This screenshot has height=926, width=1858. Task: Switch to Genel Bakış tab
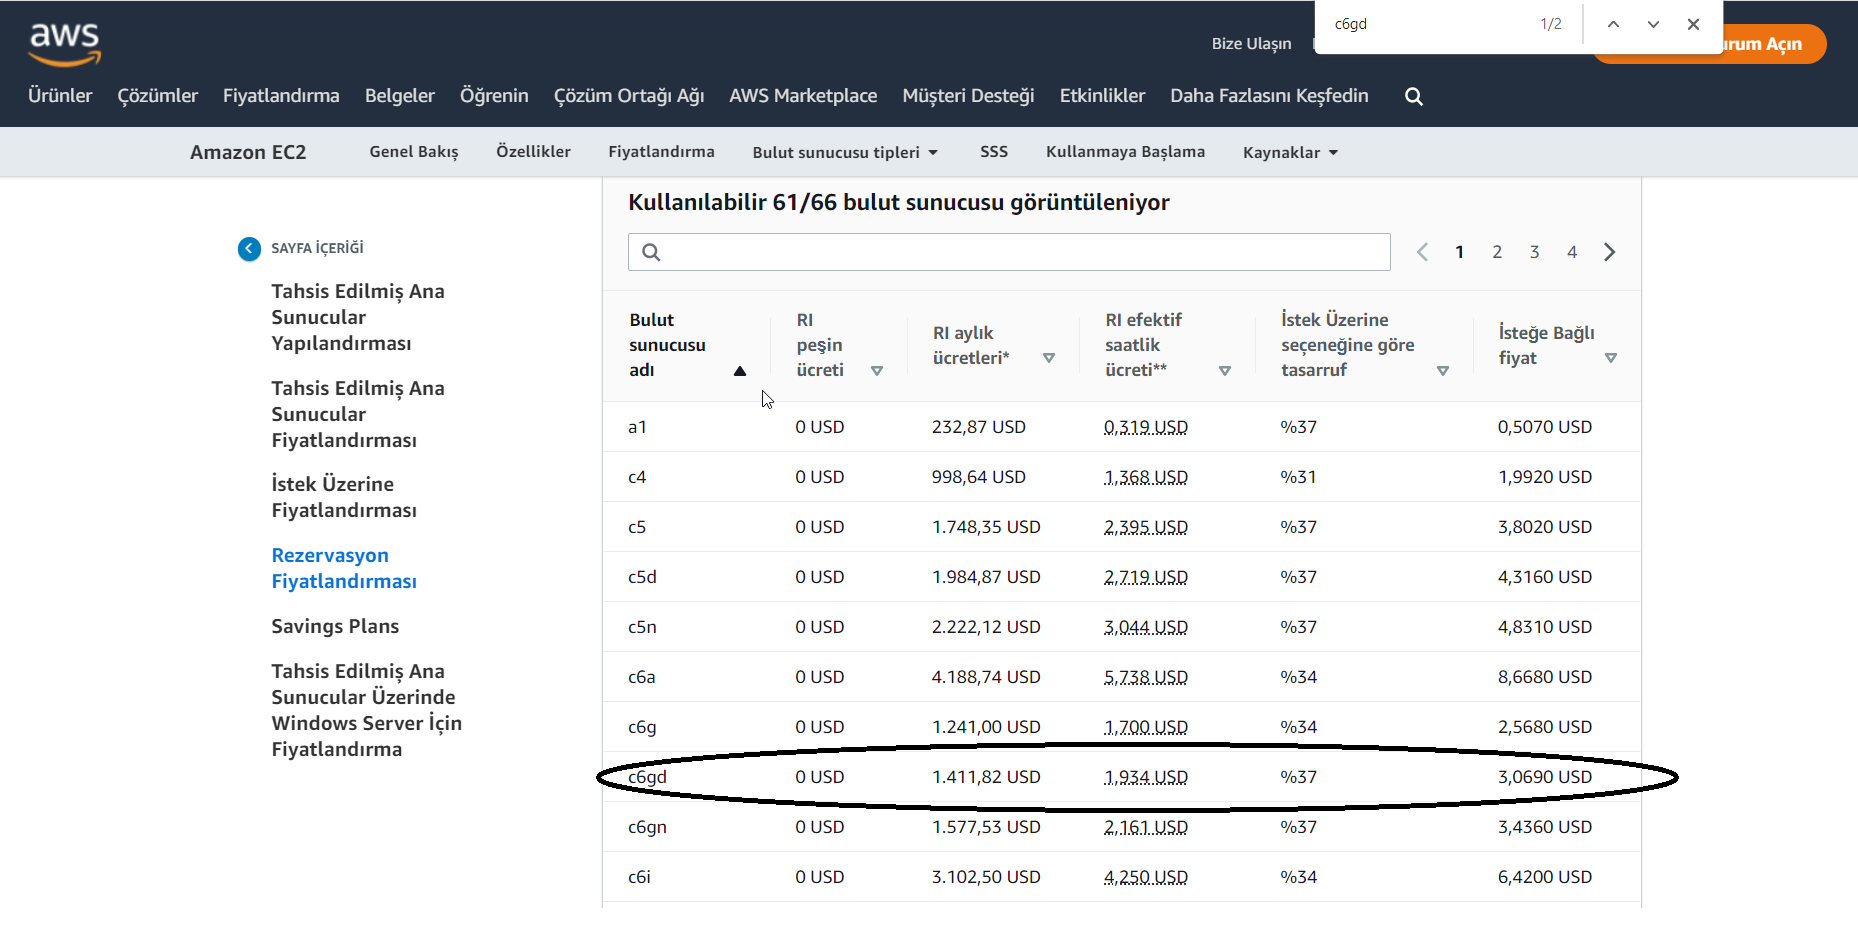pos(414,152)
